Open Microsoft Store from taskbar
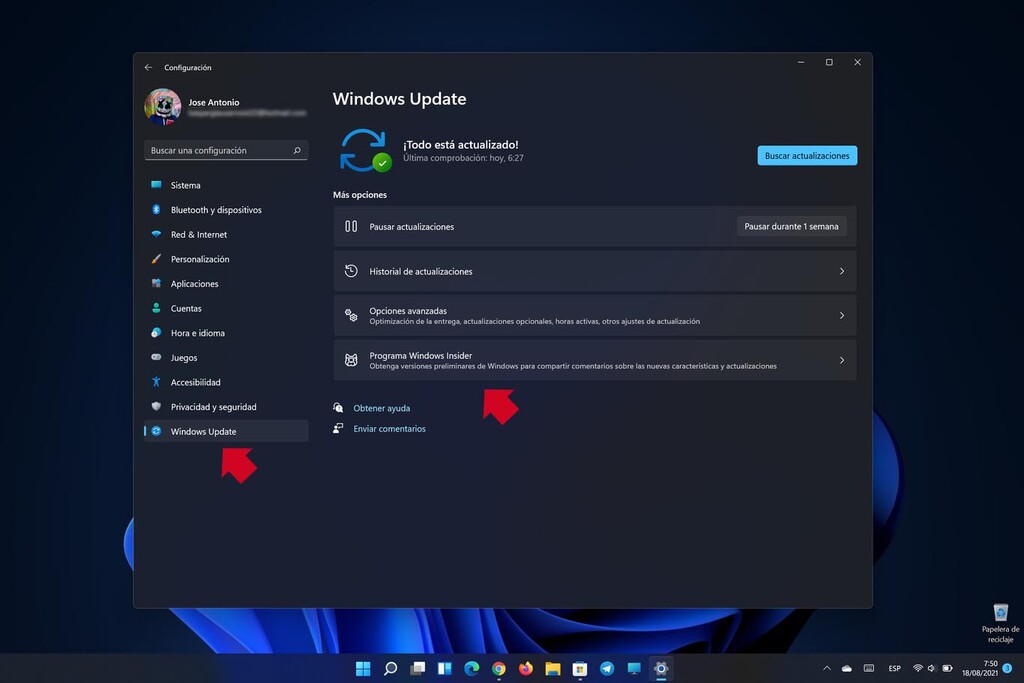1024x683 pixels. pos(580,668)
